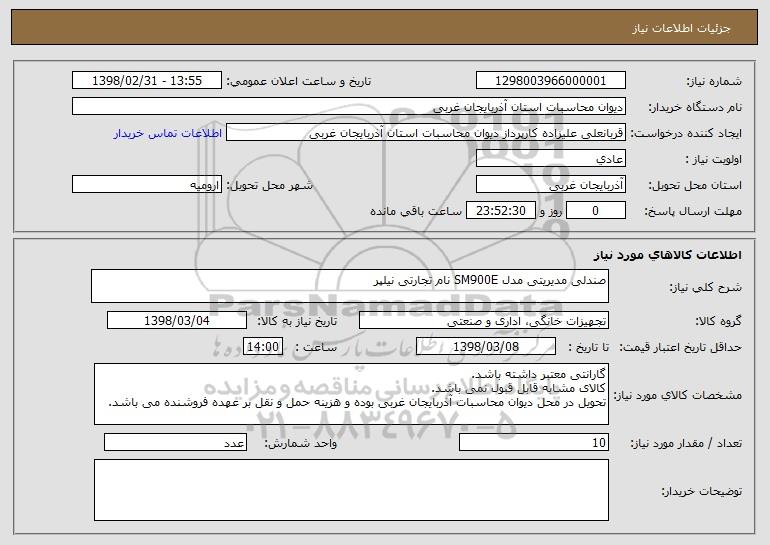Click the buyer organization name field
The height and width of the screenshot is (545, 770).
pyautogui.click(x=349, y=106)
